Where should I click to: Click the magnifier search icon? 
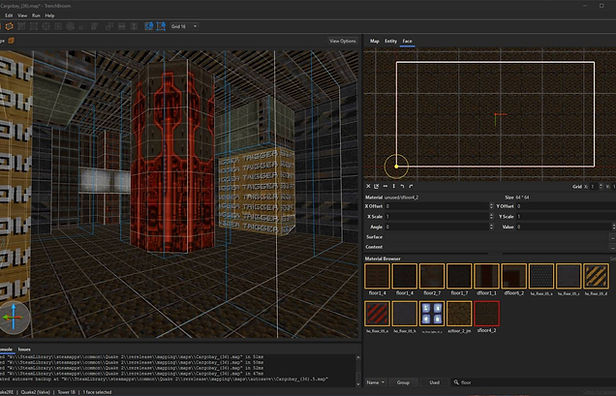coord(456,382)
